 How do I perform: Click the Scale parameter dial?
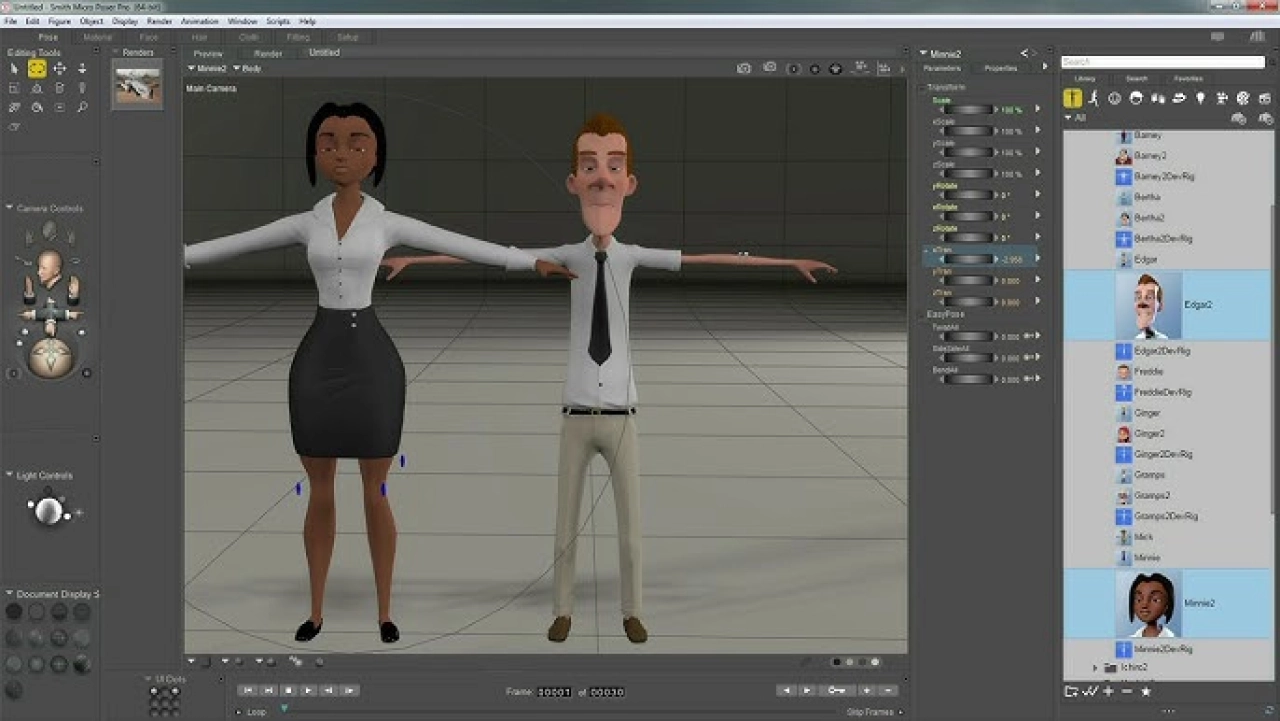pos(967,110)
